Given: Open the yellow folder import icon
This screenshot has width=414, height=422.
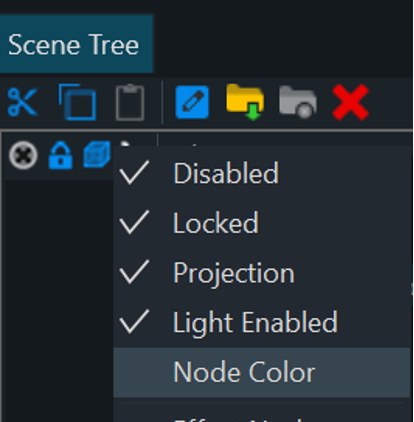Looking at the screenshot, I should click(245, 102).
